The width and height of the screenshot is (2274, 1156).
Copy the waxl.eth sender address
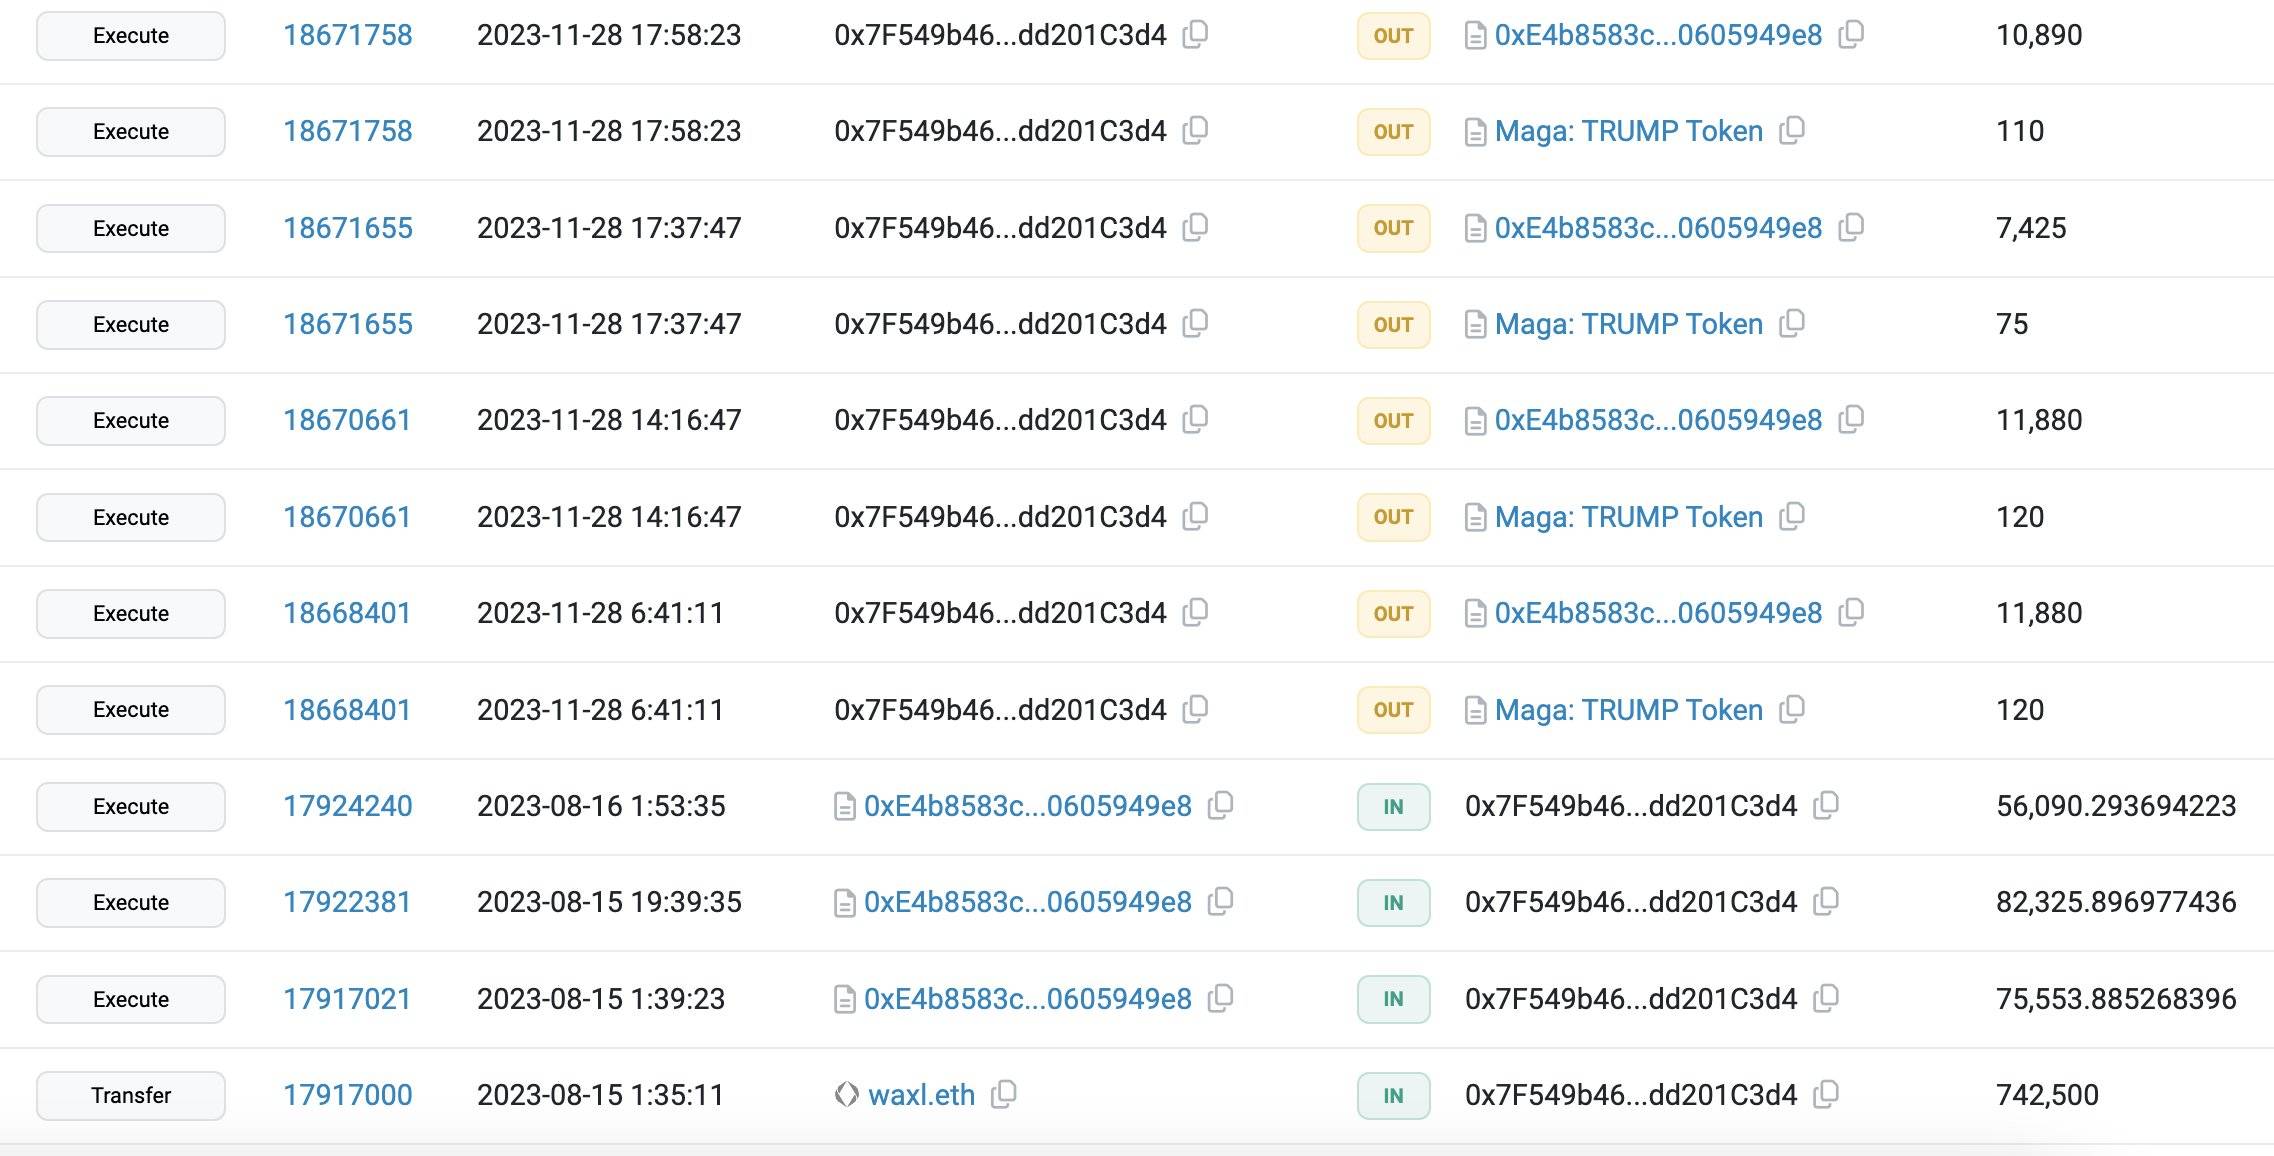coord(1003,1094)
